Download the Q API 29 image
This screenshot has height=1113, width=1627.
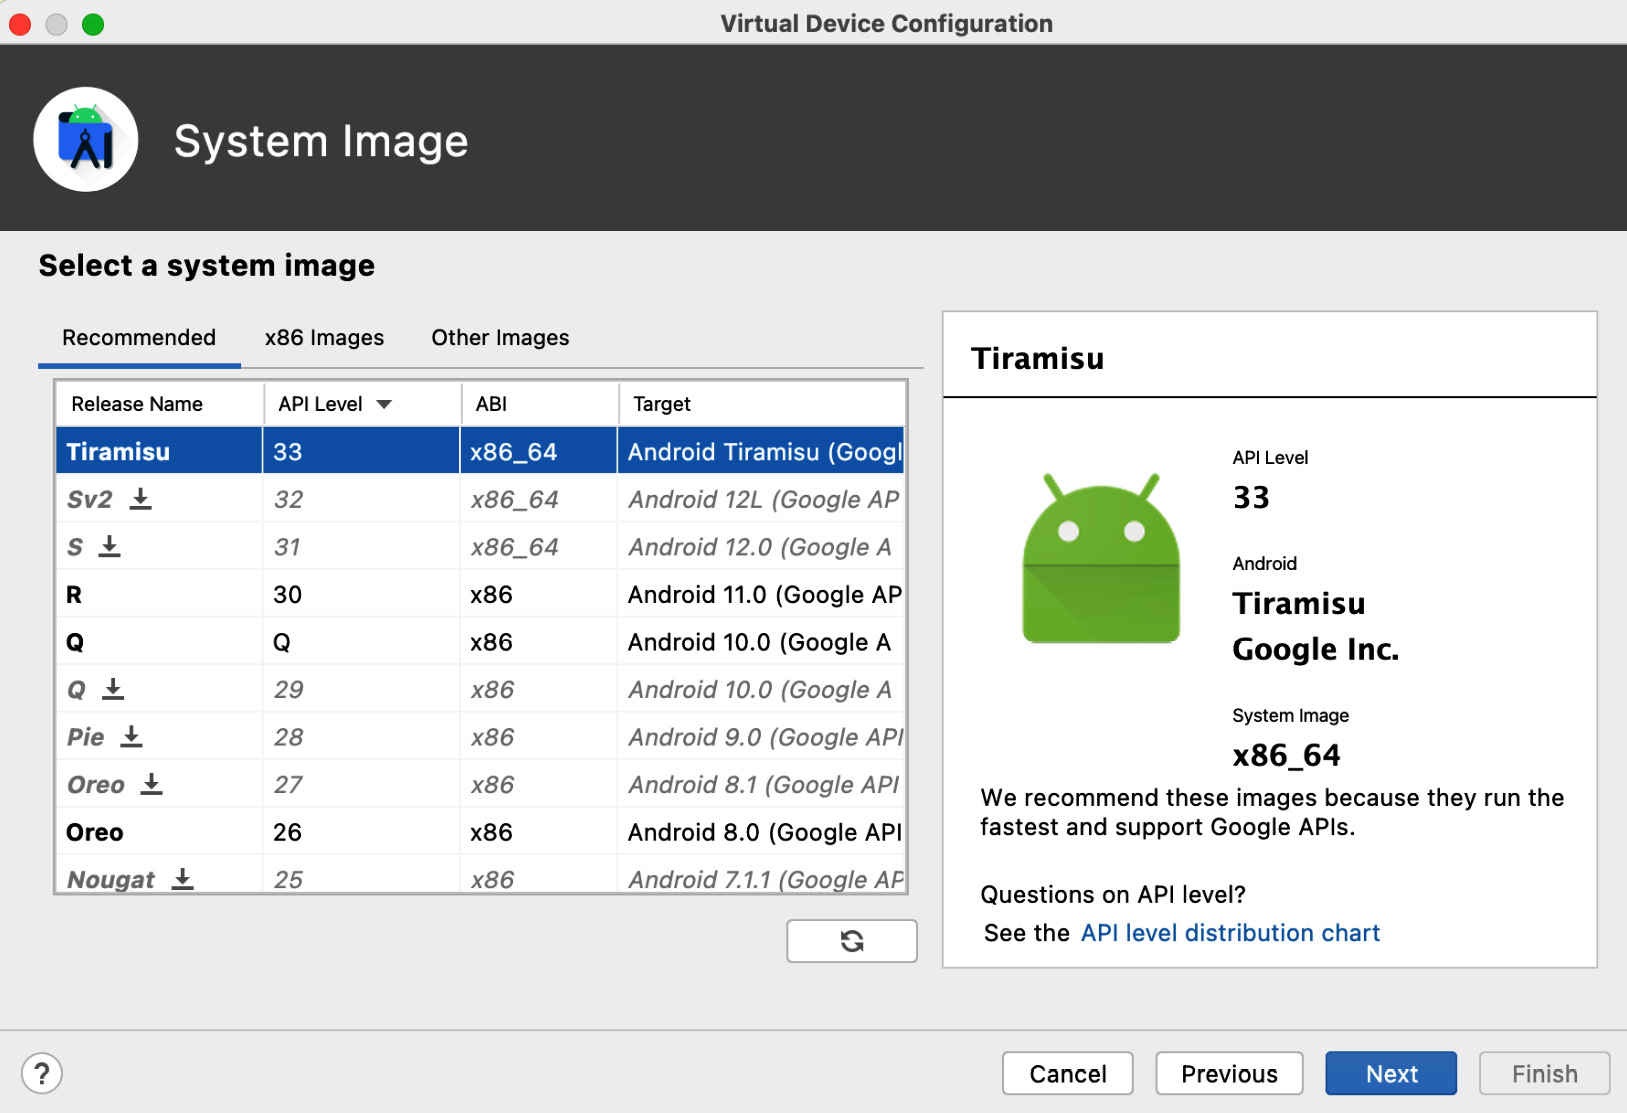[x=113, y=689]
